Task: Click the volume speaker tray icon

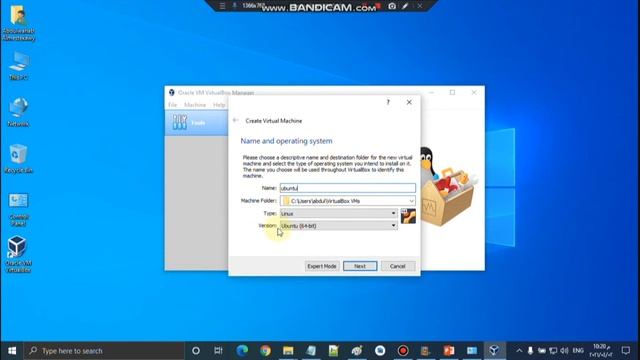Action: click(564, 351)
